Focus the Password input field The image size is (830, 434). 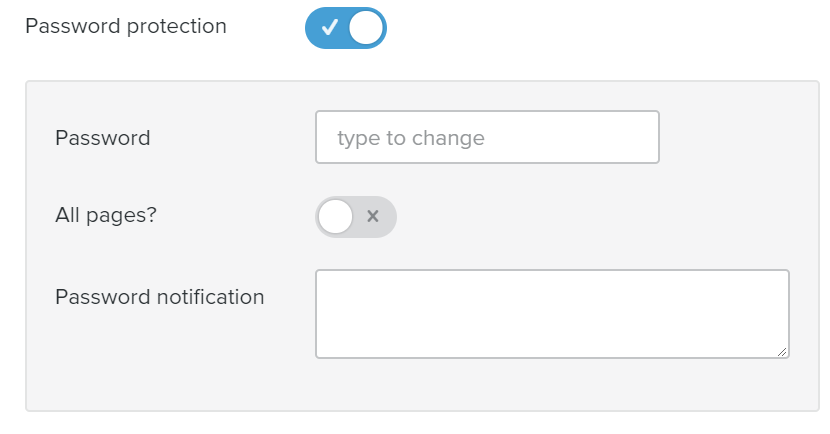click(487, 137)
